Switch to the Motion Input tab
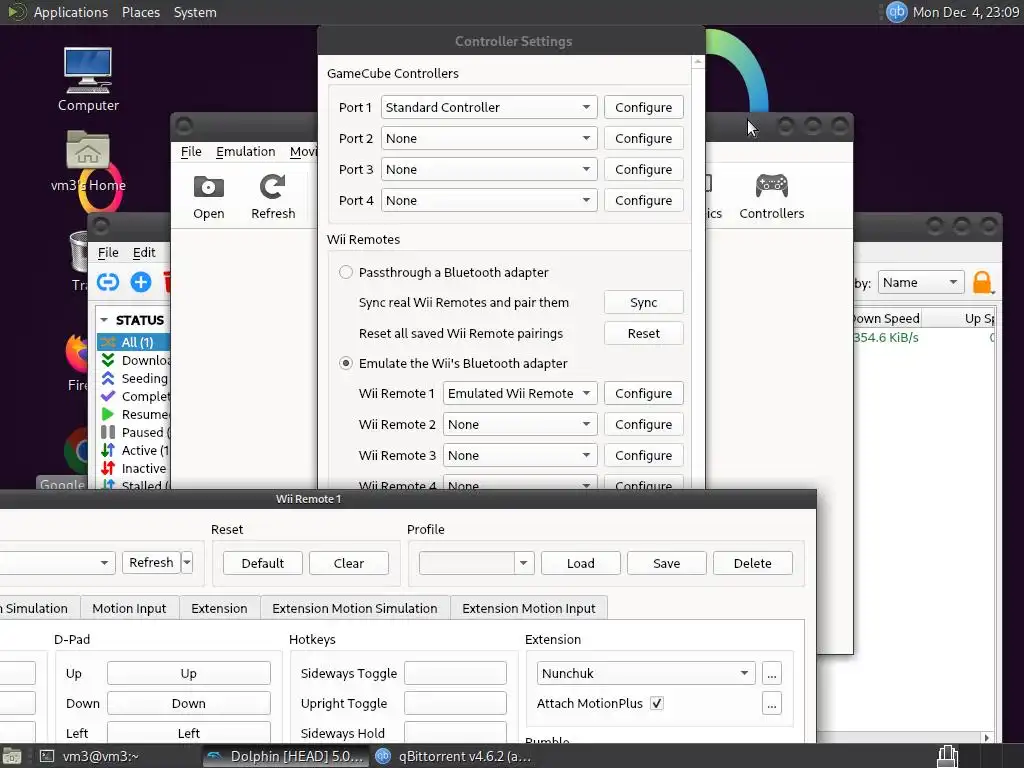 (x=129, y=608)
